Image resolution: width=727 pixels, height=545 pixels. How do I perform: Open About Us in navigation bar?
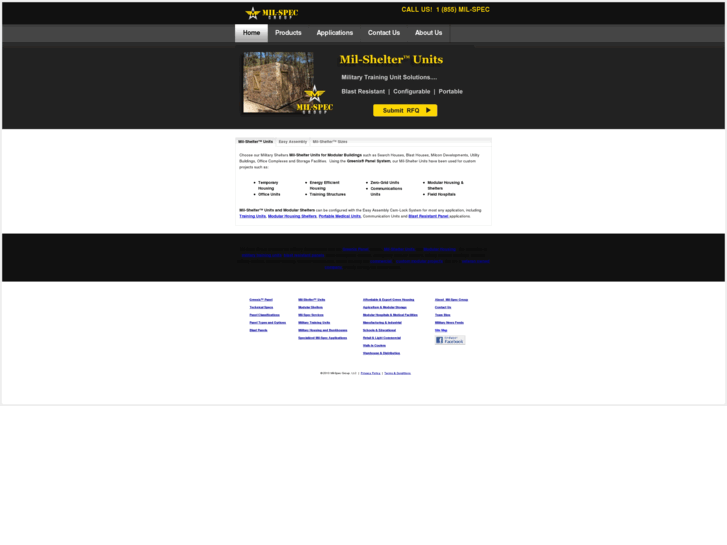[428, 33]
